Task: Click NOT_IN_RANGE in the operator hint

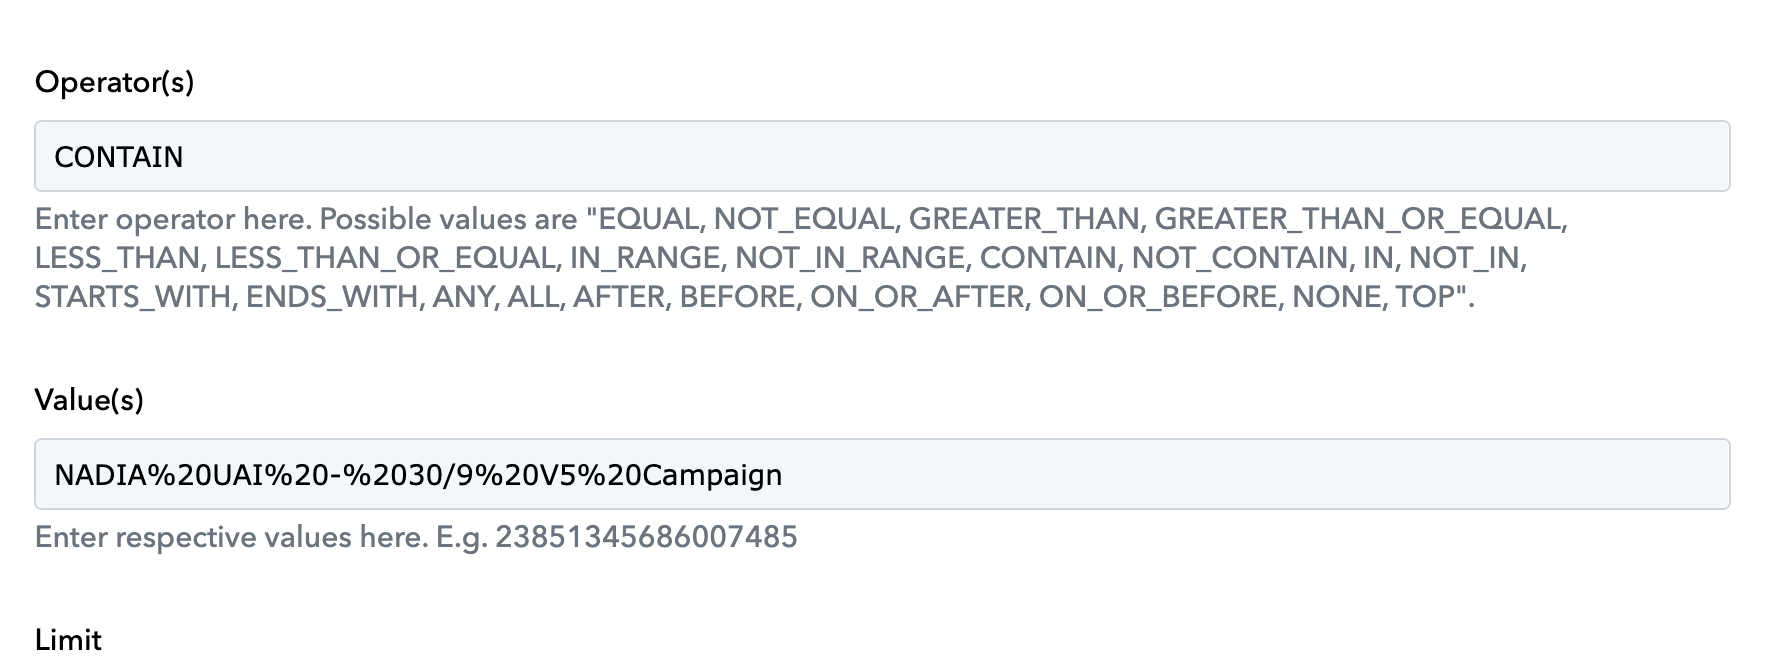Action: click(x=850, y=259)
